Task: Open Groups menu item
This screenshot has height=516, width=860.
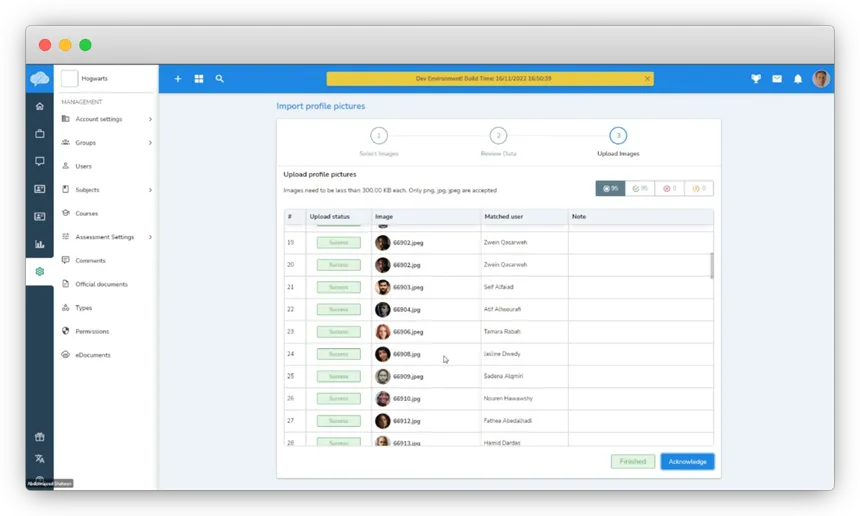Action: coord(106,143)
